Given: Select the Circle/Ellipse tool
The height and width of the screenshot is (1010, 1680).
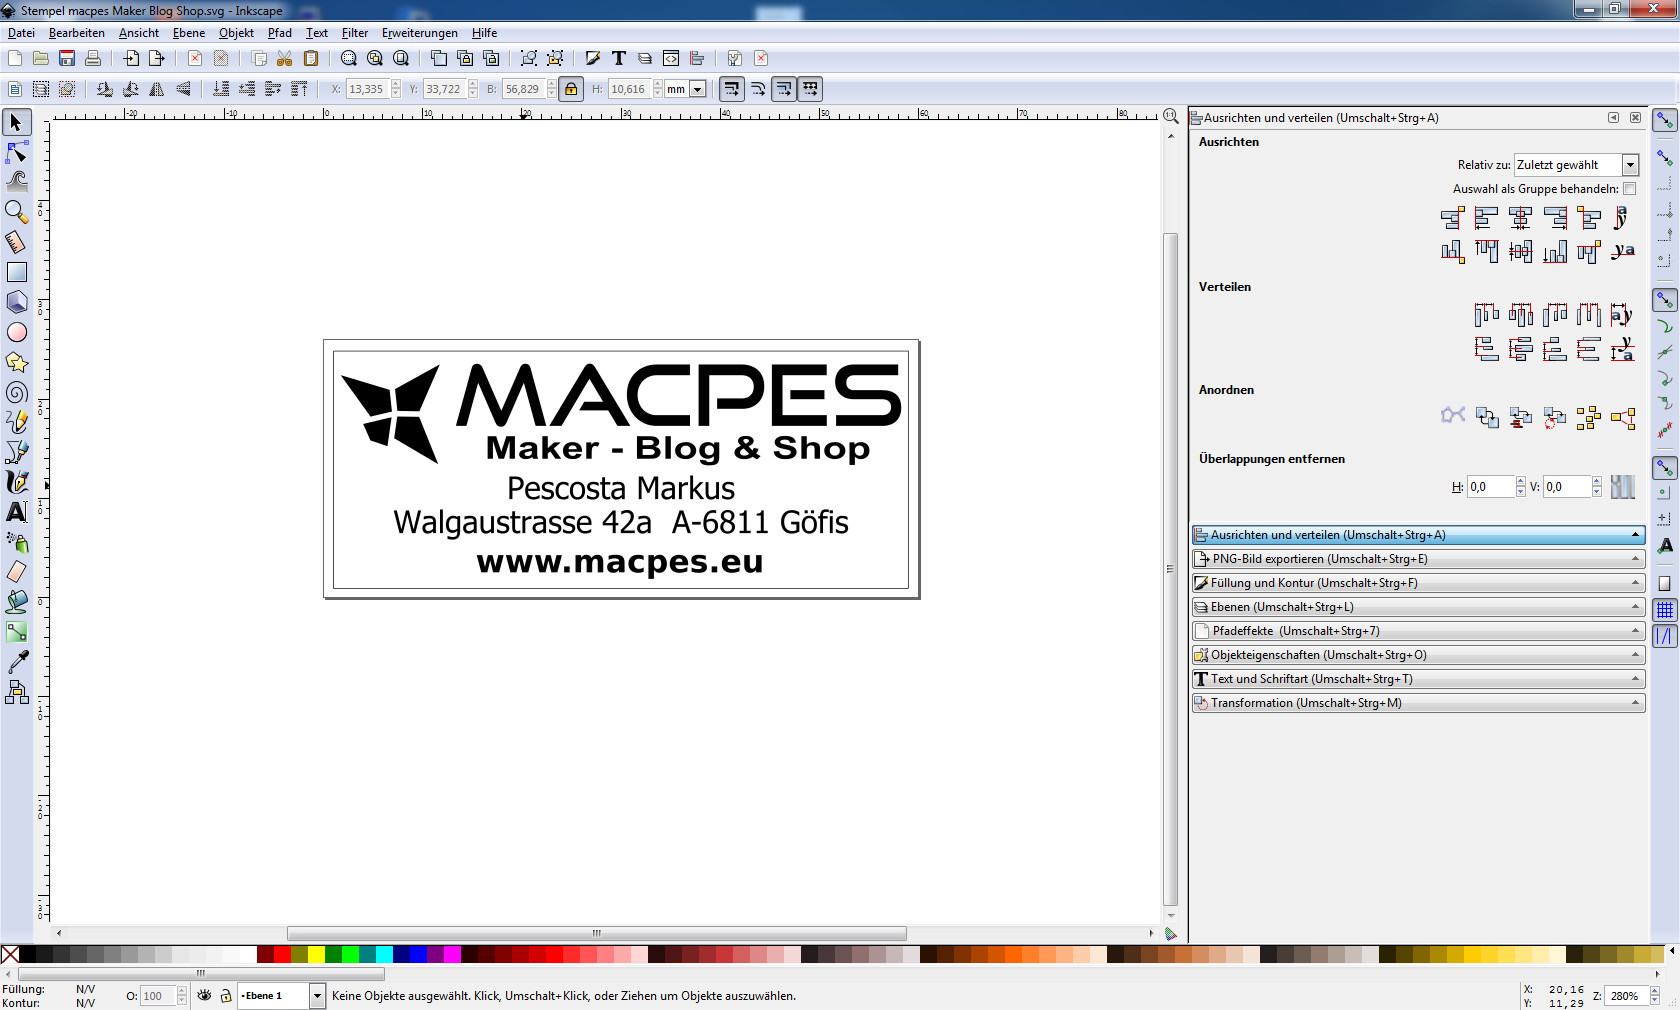Looking at the screenshot, I should click(16, 332).
